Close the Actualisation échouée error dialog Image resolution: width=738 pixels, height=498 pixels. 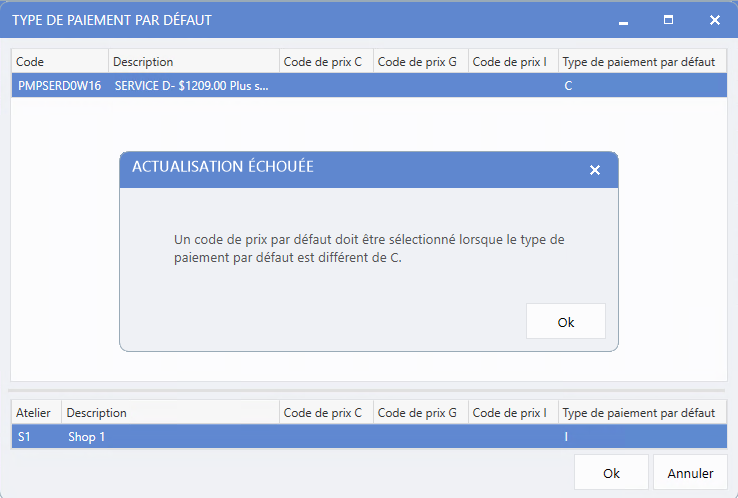pos(595,170)
